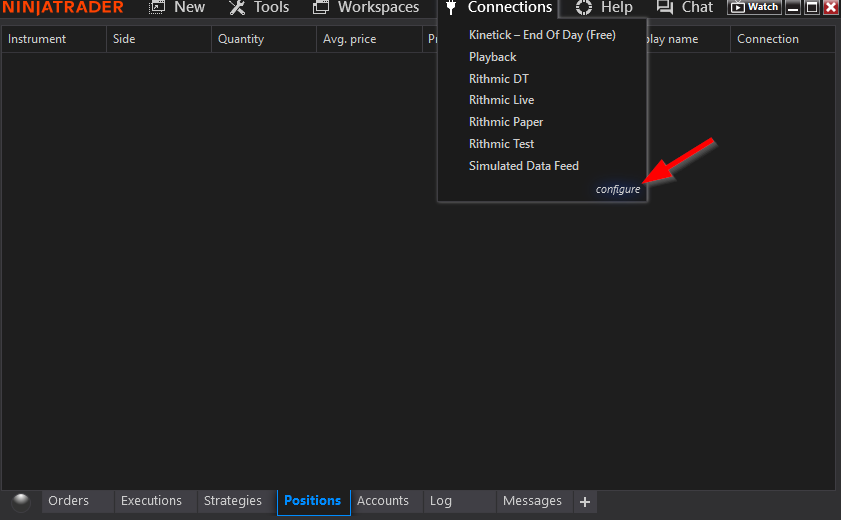841x520 pixels.
Task: Click the configure link in Connections menu
Action: 618,189
